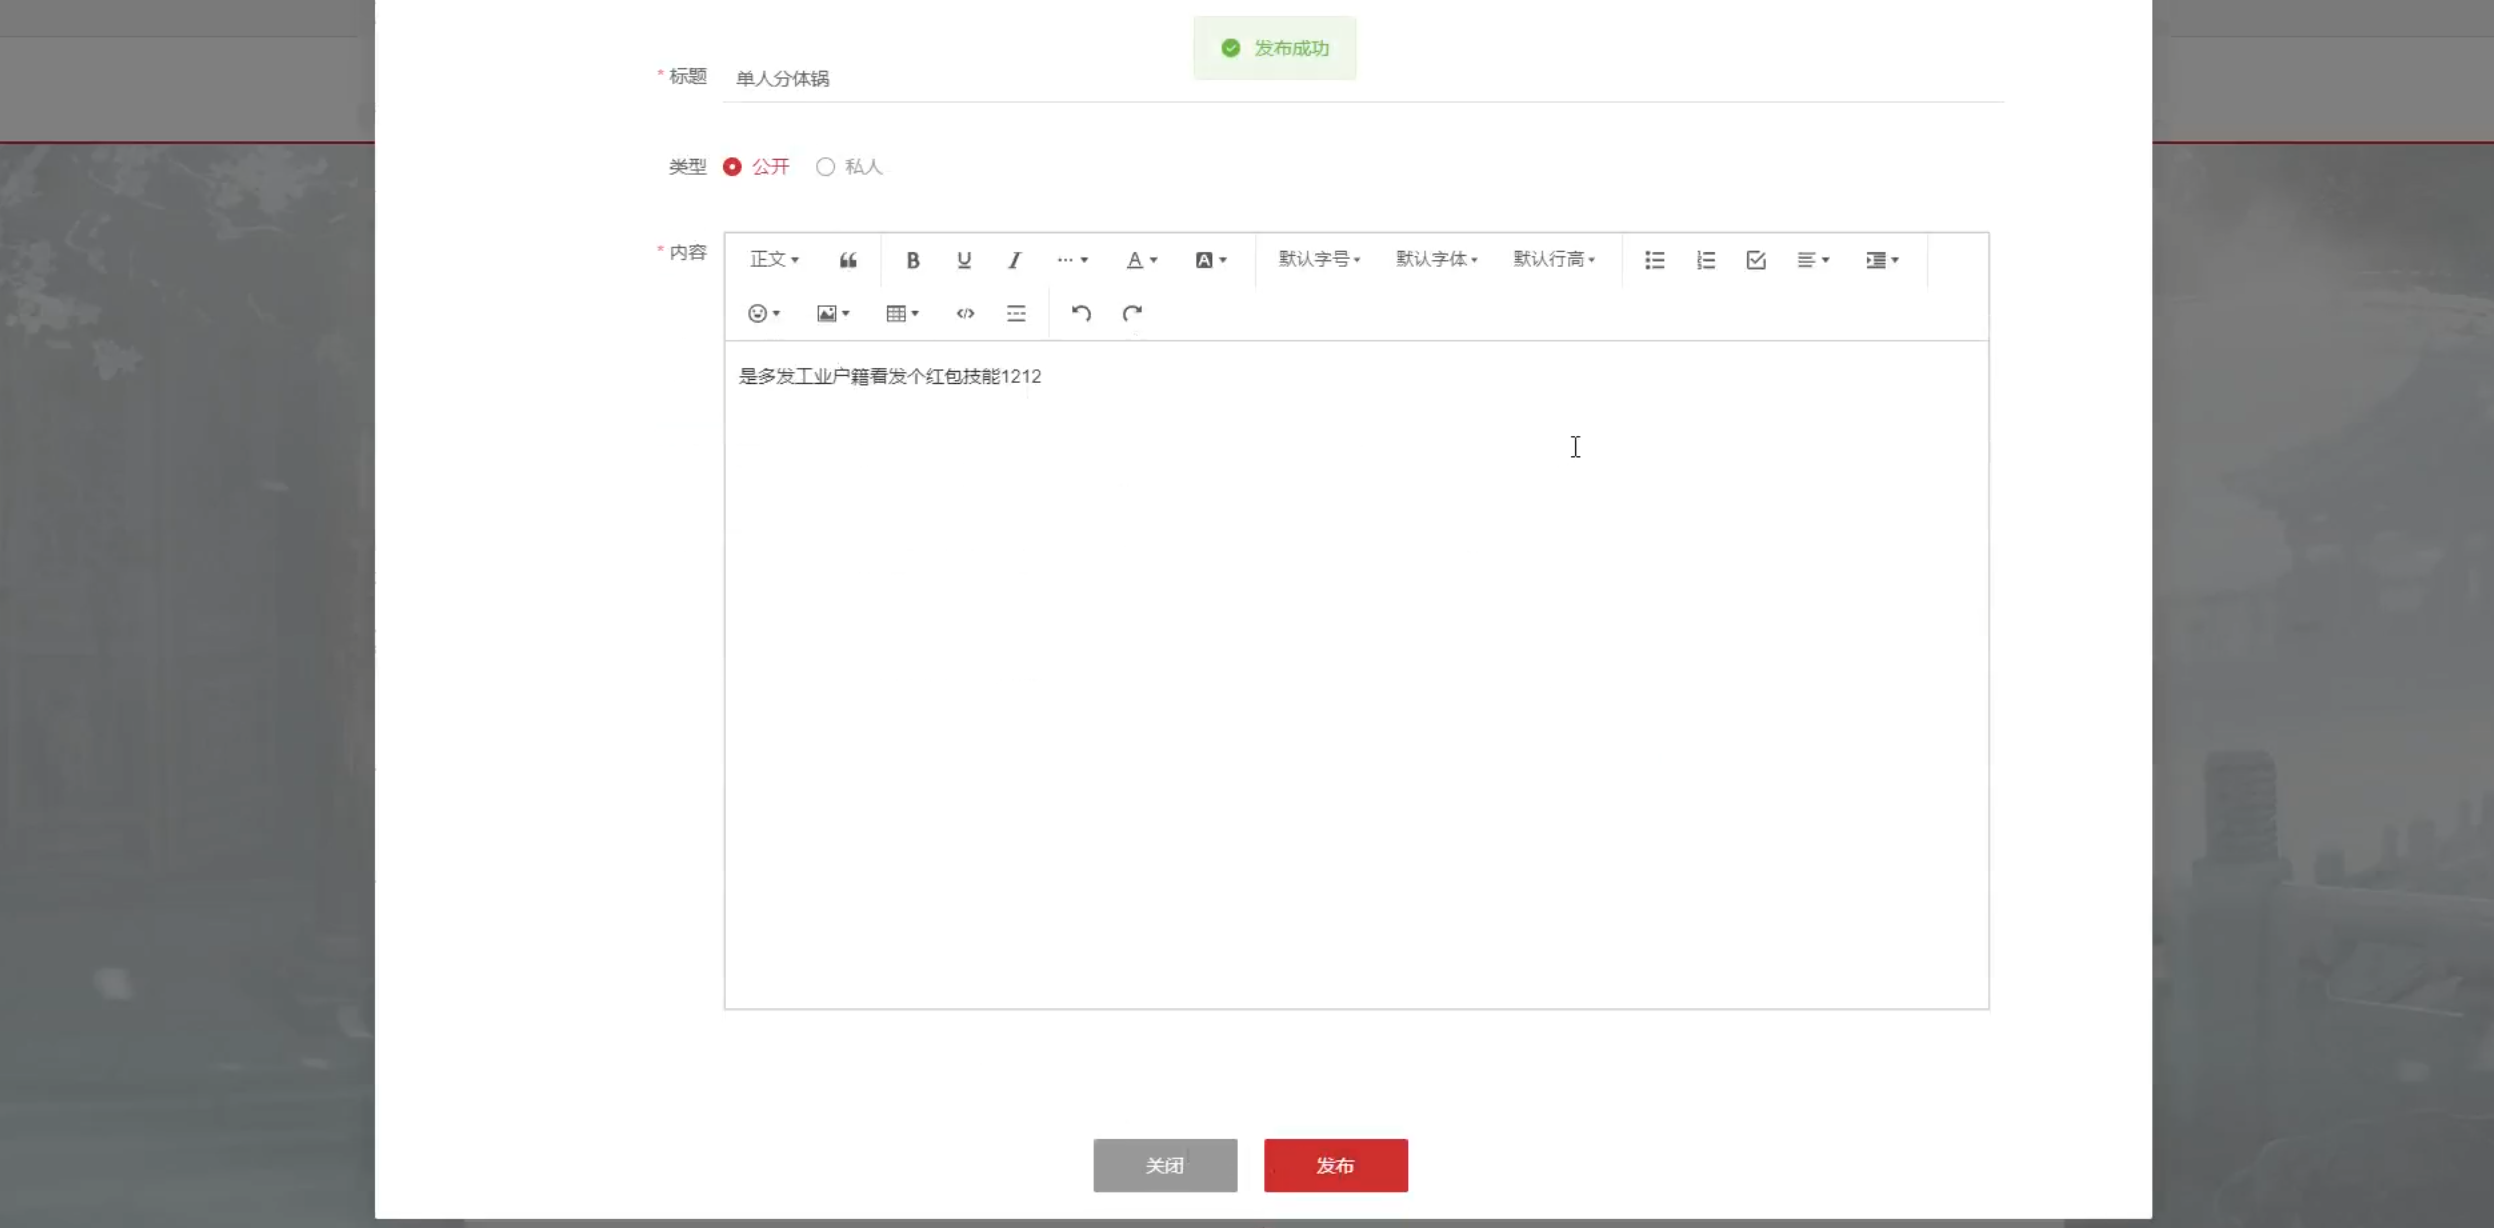Create a bulleted list
2494x1228 pixels.
pyautogui.click(x=1654, y=260)
